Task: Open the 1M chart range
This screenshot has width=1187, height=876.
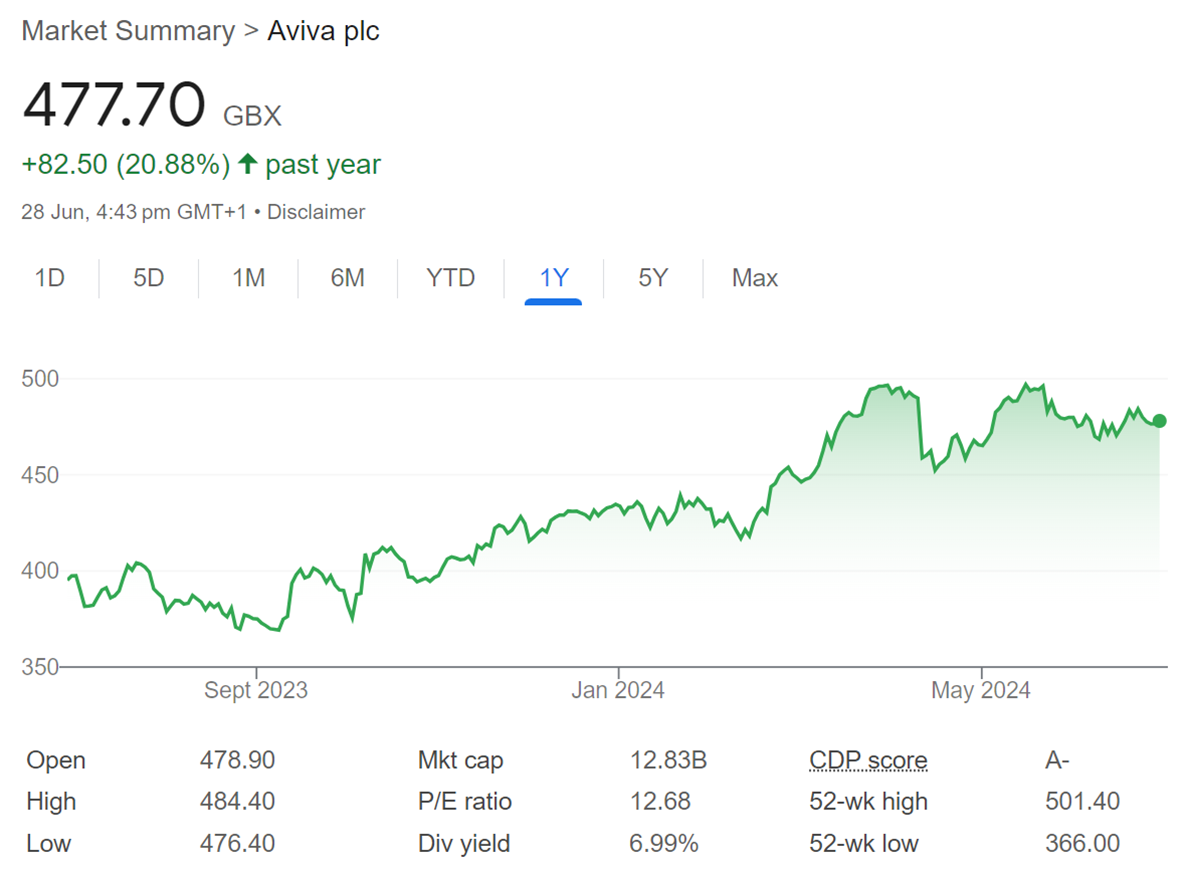Action: coord(248,278)
